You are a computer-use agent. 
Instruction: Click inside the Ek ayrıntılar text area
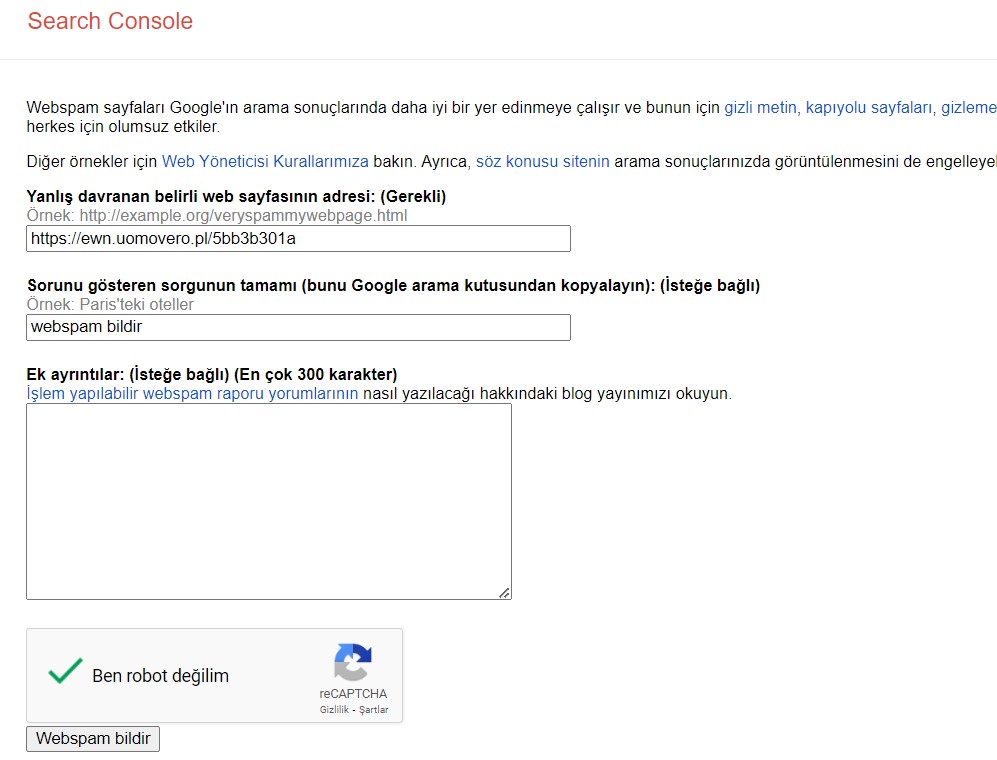click(269, 501)
